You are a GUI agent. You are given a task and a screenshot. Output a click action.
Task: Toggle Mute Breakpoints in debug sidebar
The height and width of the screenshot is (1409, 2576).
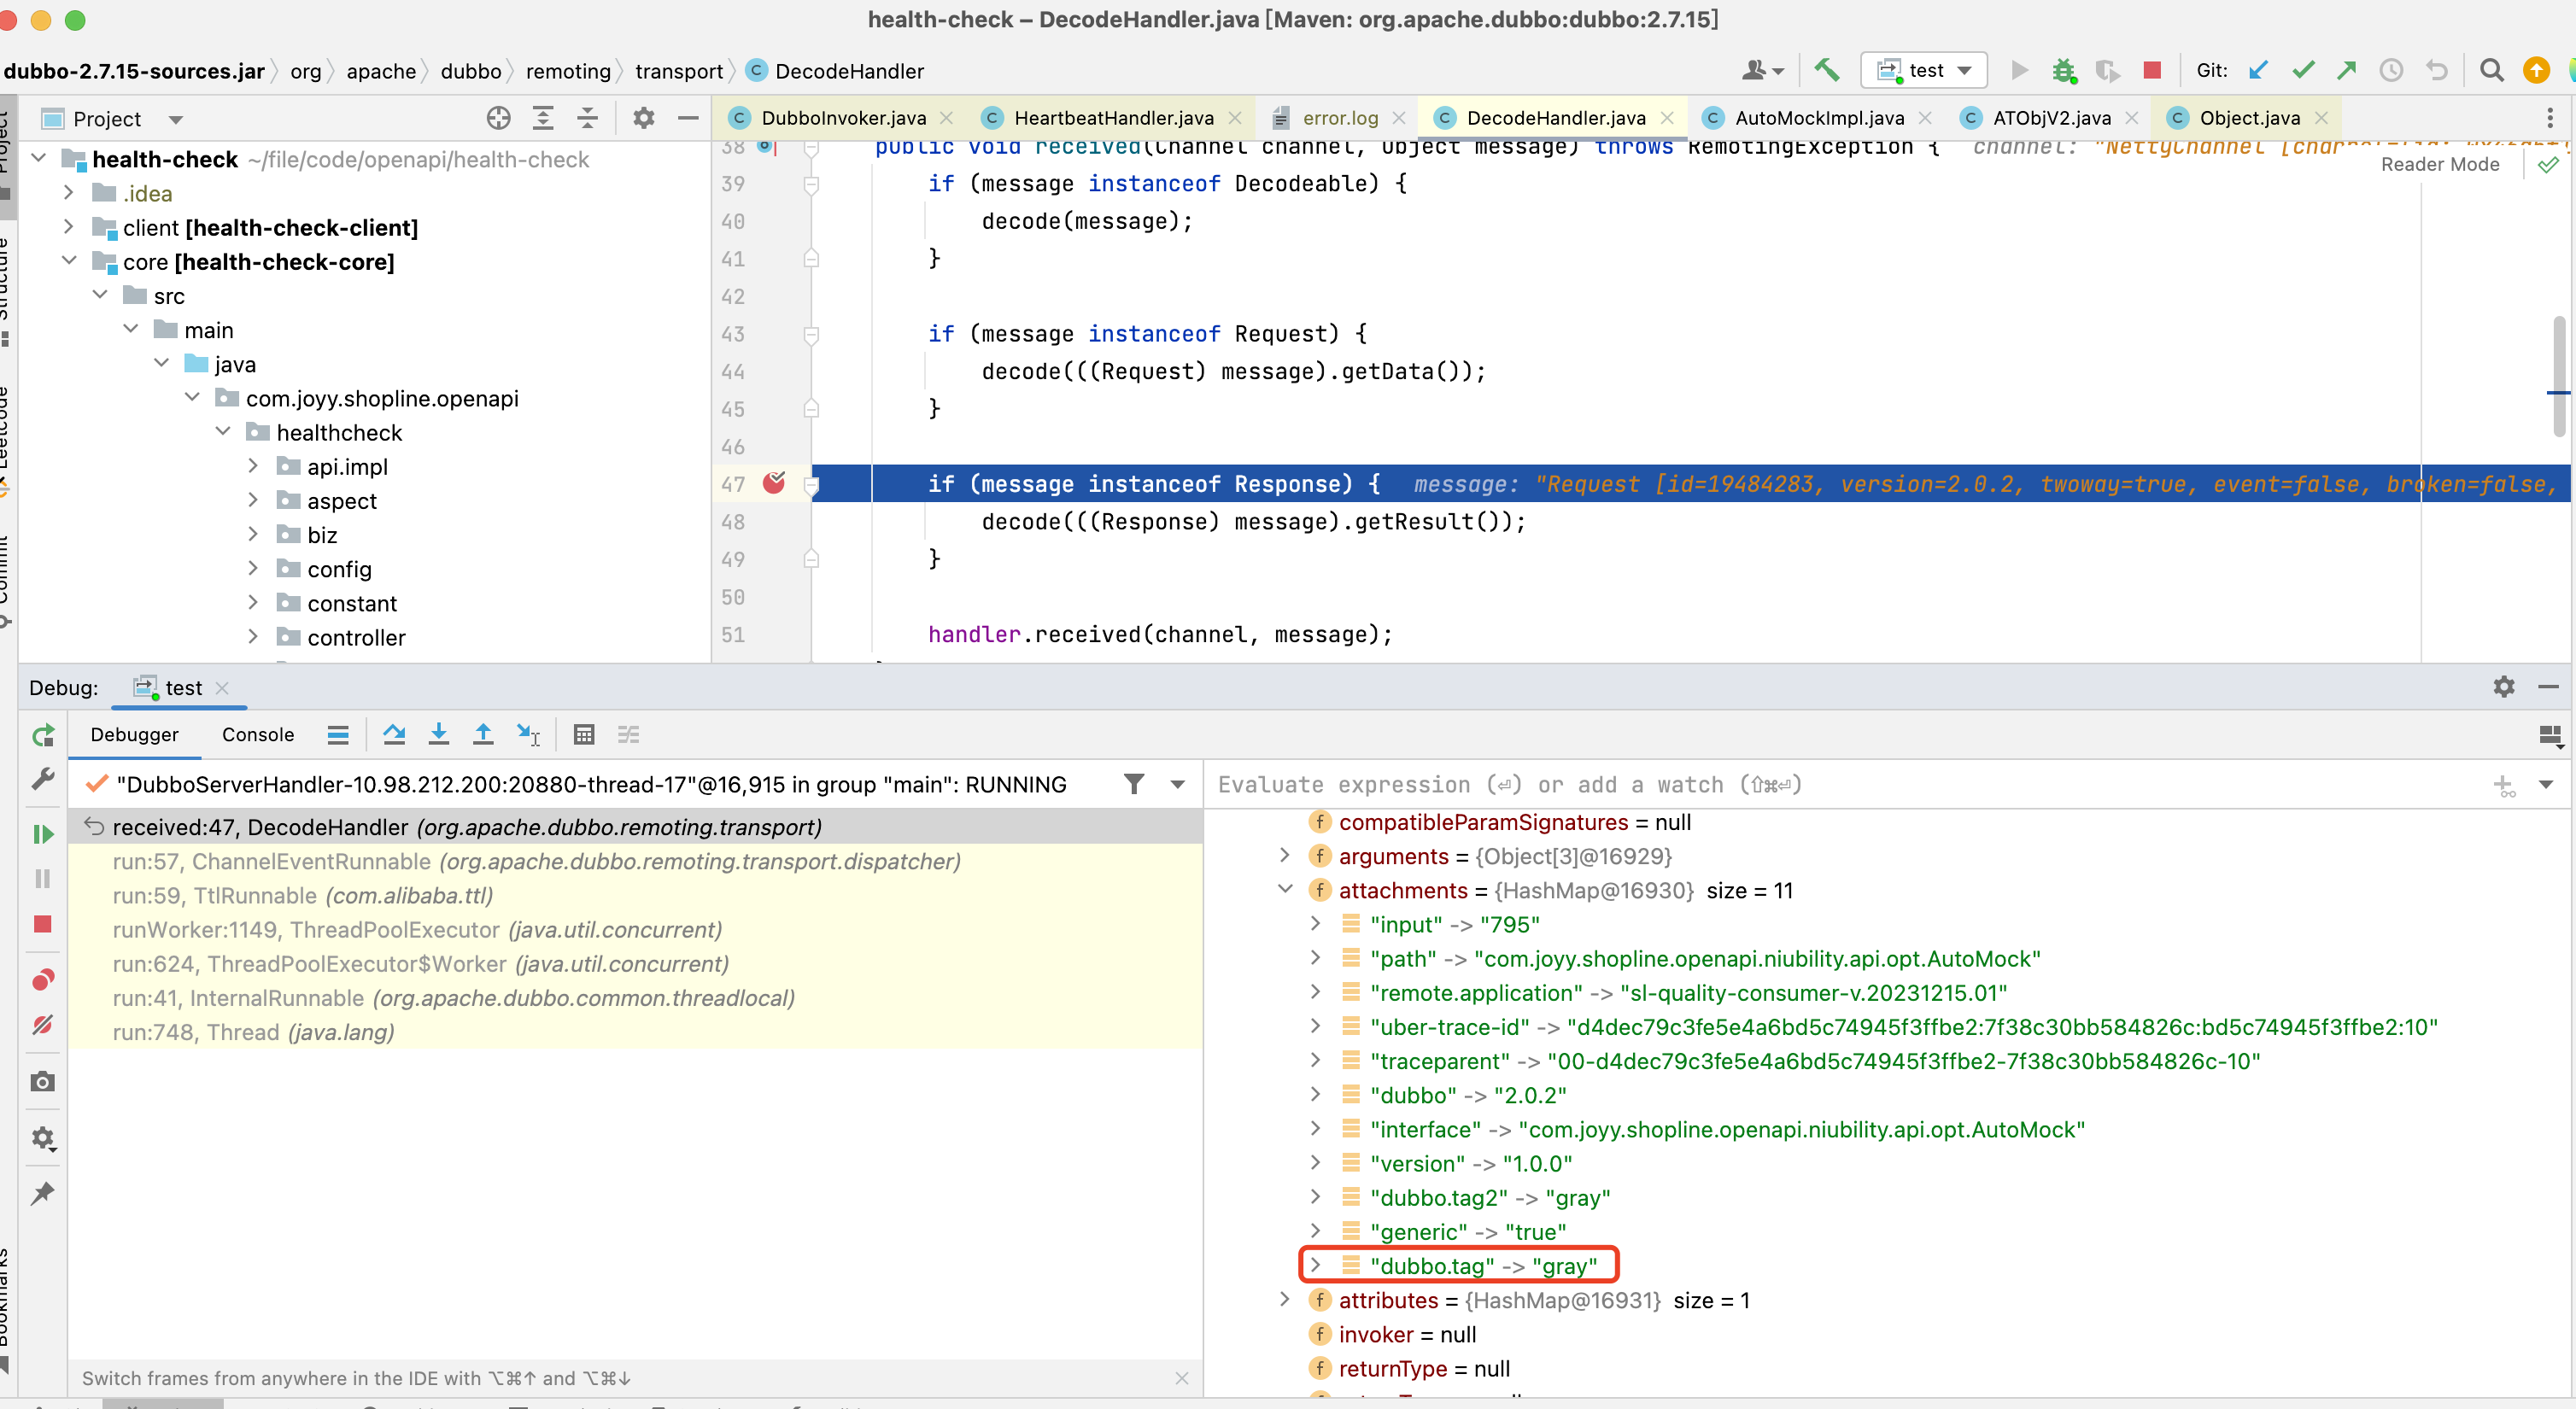(43, 1025)
